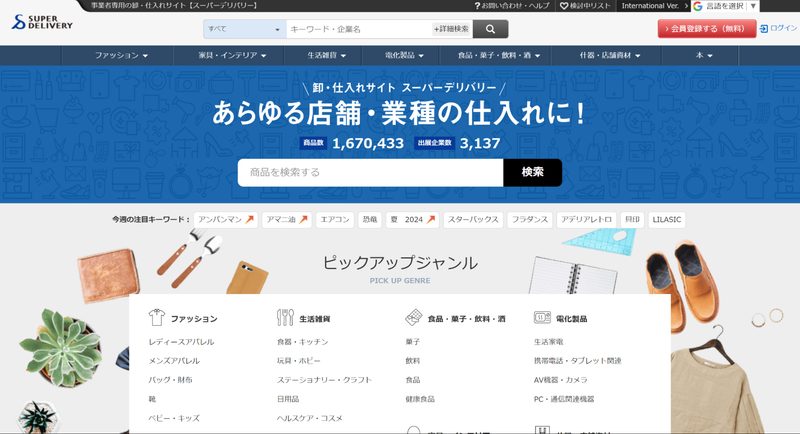
Task: Click the +詳細検索 advanced search button
Action: pyautogui.click(x=451, y=29)
